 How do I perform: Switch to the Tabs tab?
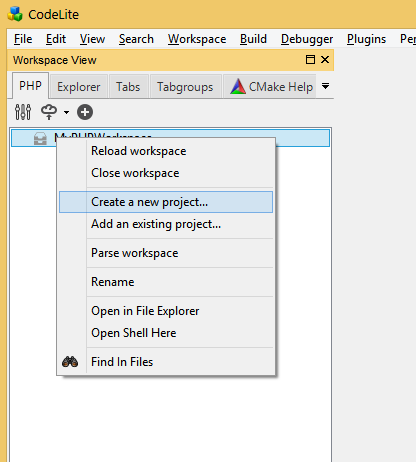pyautogui.click(x=128, y=87)
